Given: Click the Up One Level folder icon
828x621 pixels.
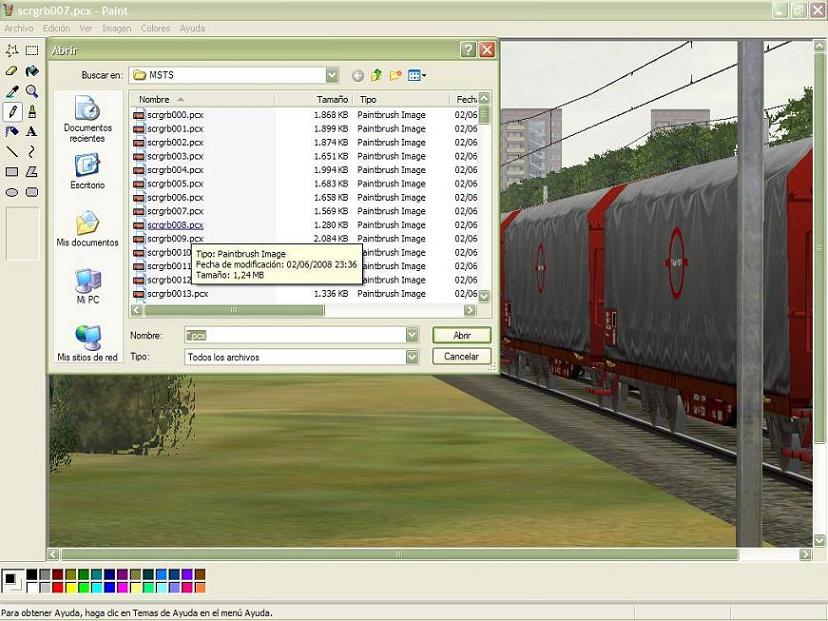Looking at the screenshot, I should point(377,75).
